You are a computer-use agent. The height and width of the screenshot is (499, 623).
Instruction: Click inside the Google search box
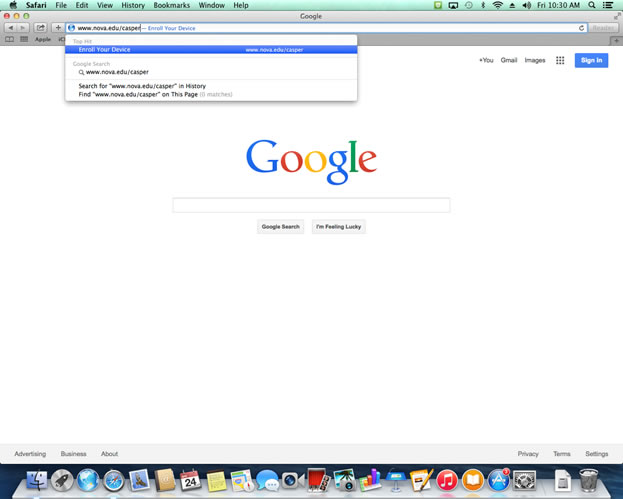[x=311, y=205]
